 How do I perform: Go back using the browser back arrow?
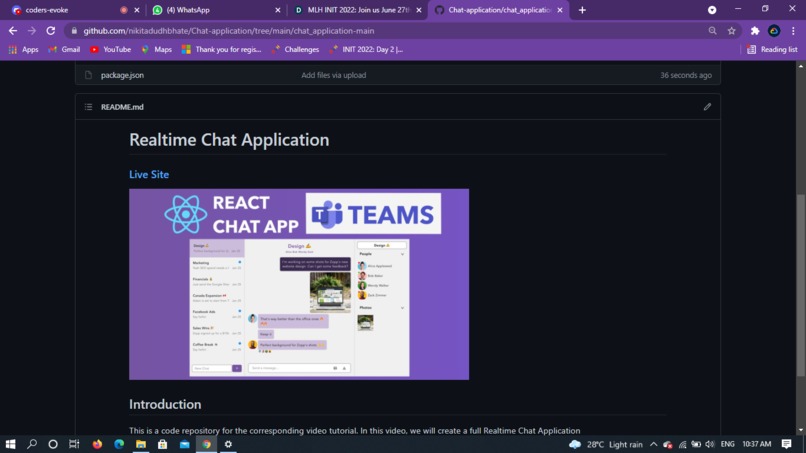click(x=13, y=31)
